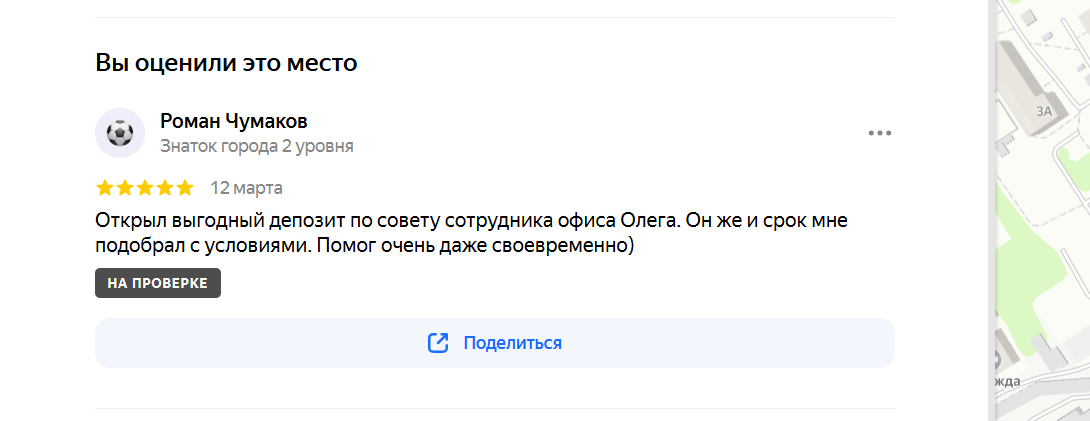
Task: Select the fifth yellow rating star
Action: point(184,188)
